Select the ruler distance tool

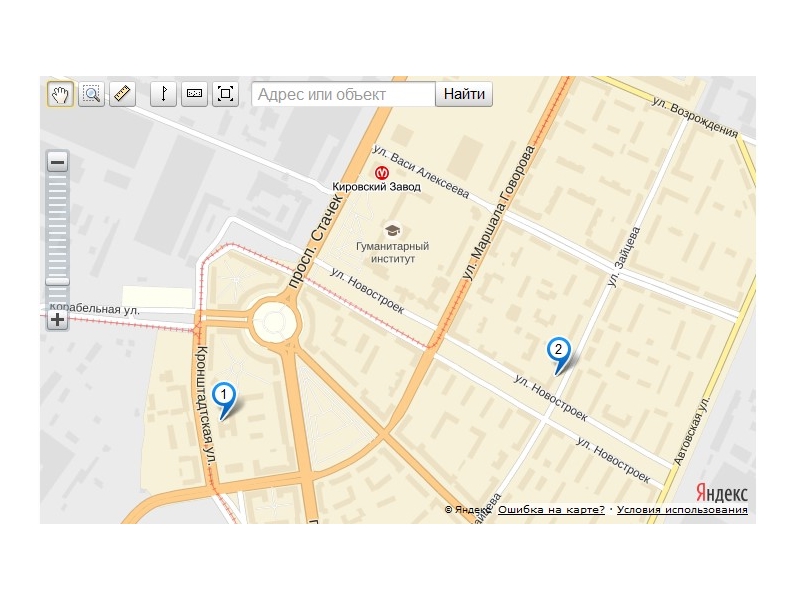[x=122, y=94]
